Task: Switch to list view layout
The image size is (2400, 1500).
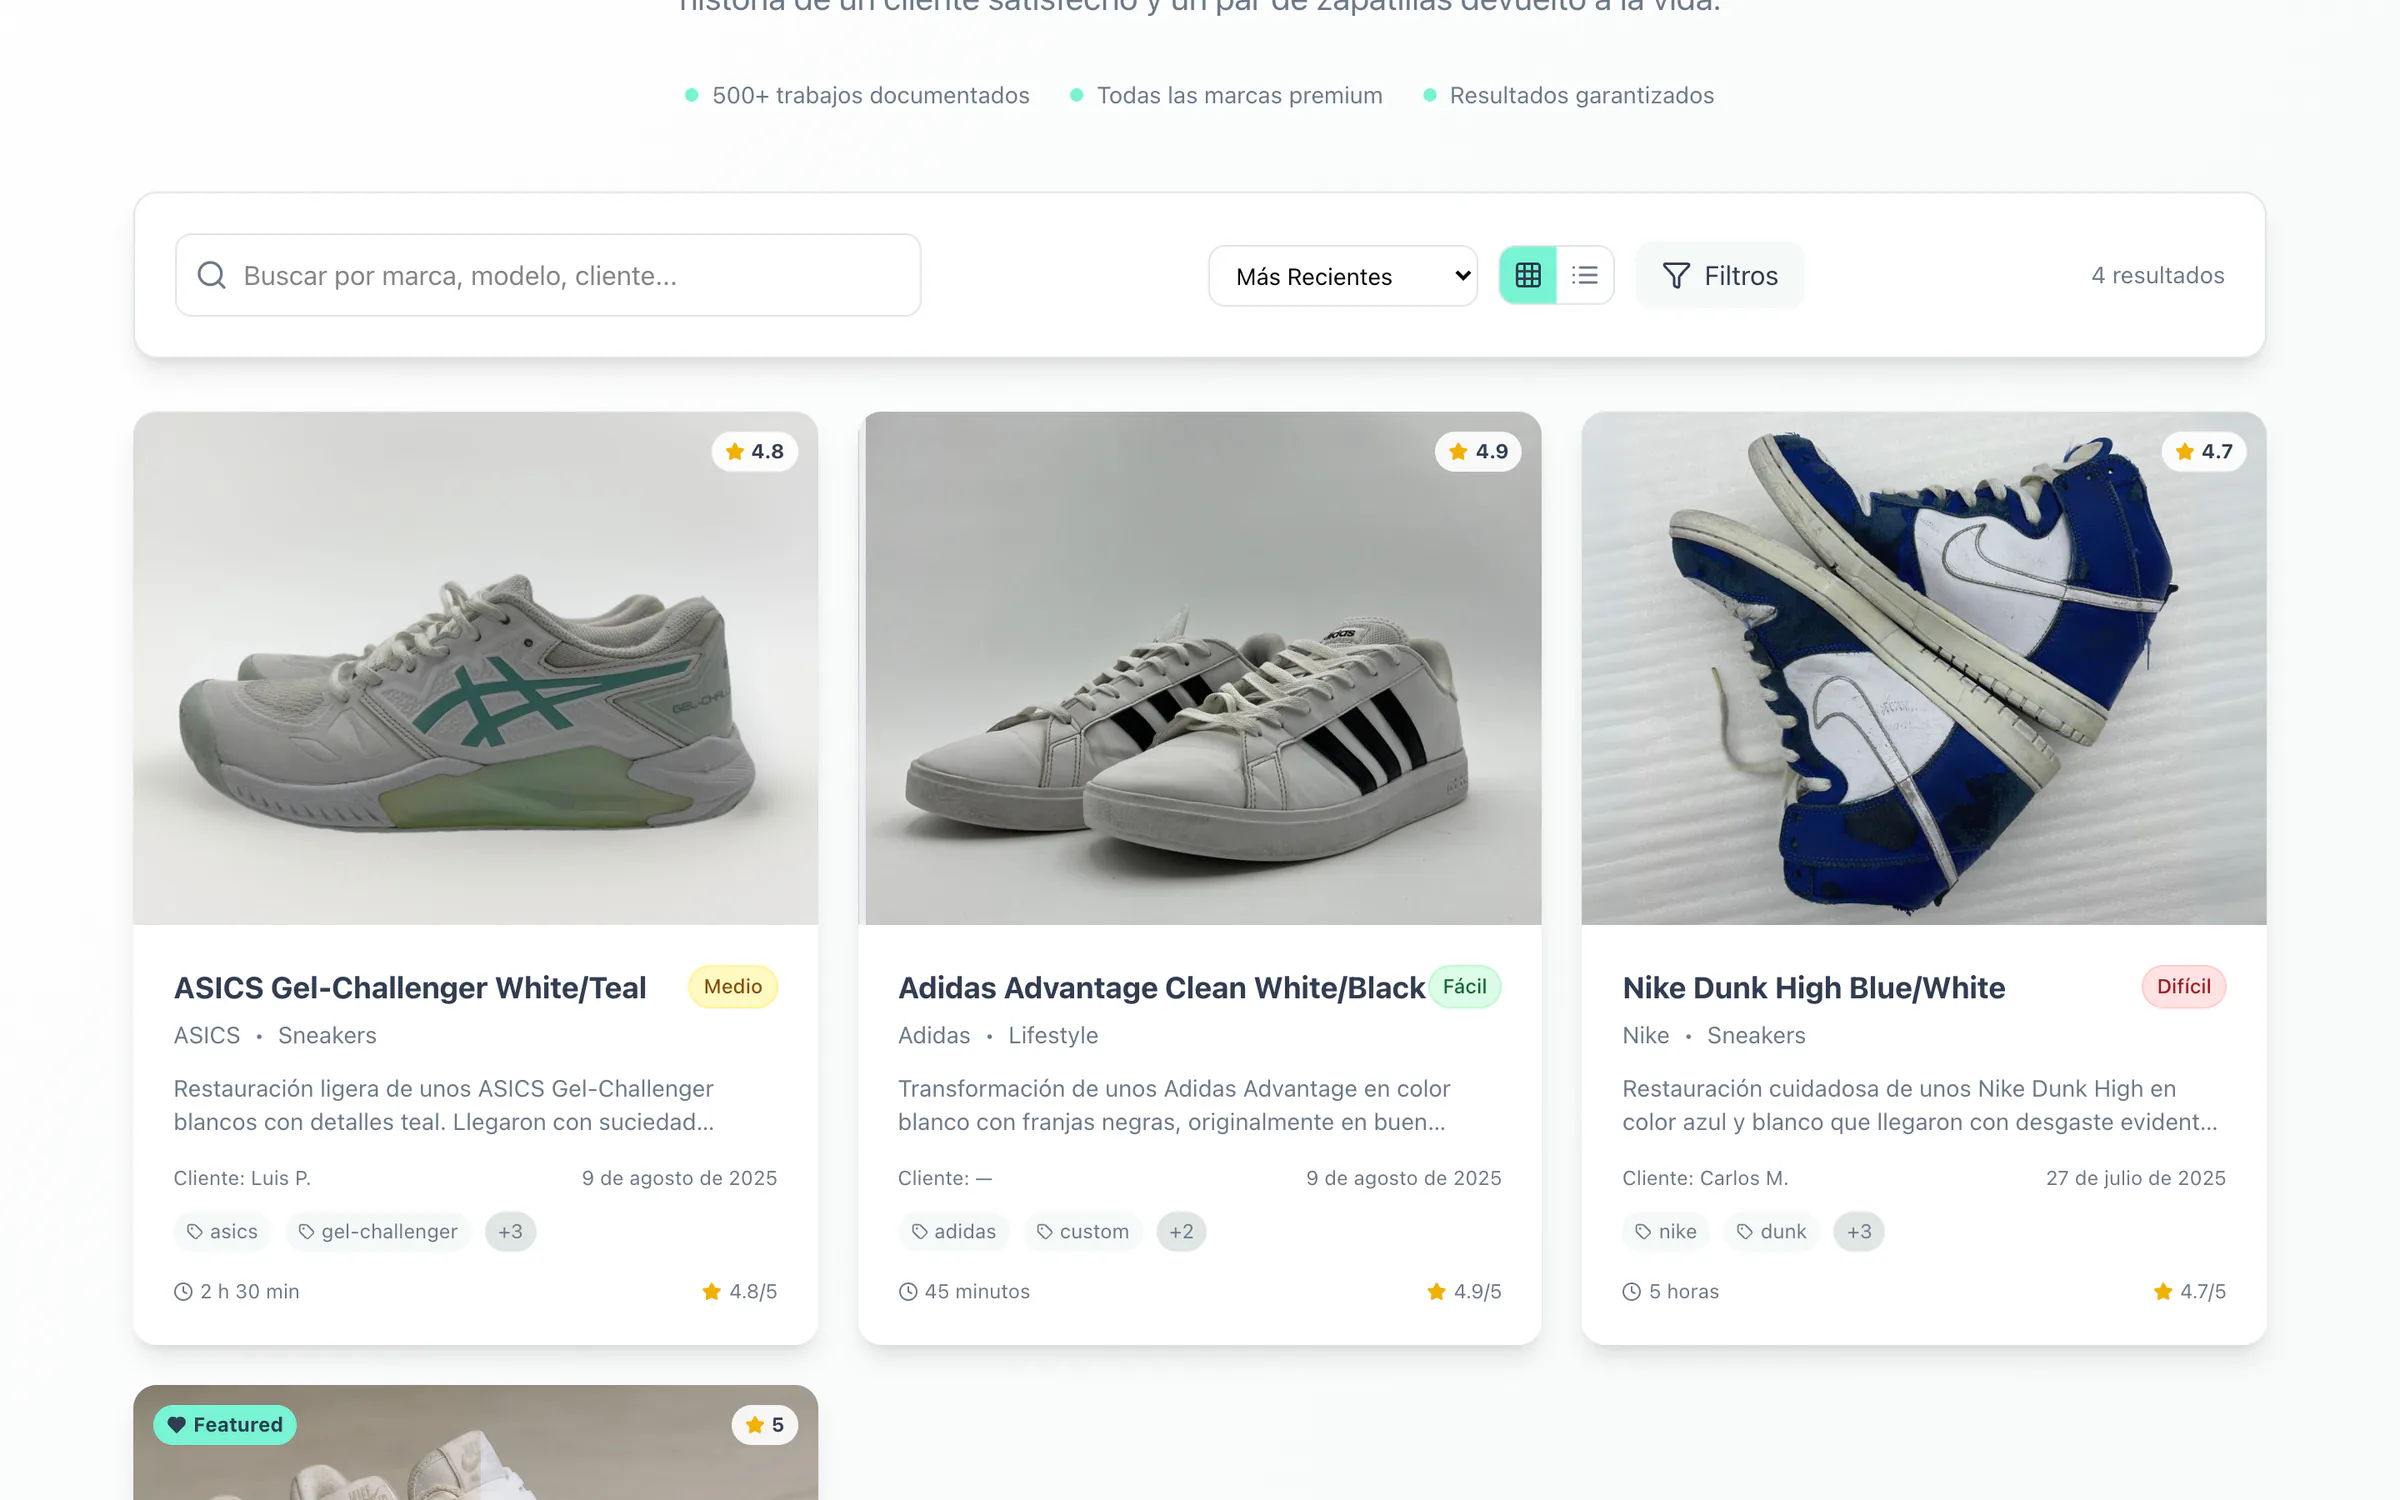Action: (1585, 275)
